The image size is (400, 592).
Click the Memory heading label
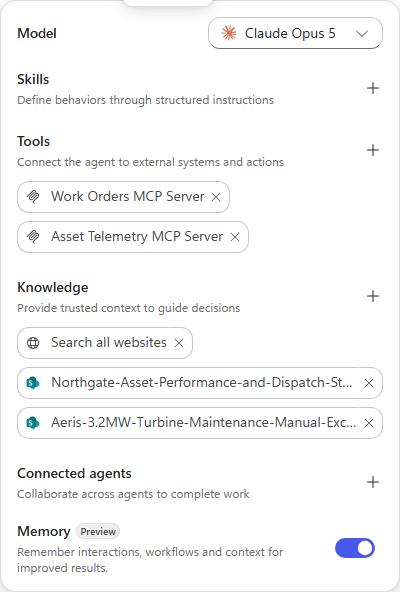click(x=44, y=532)
